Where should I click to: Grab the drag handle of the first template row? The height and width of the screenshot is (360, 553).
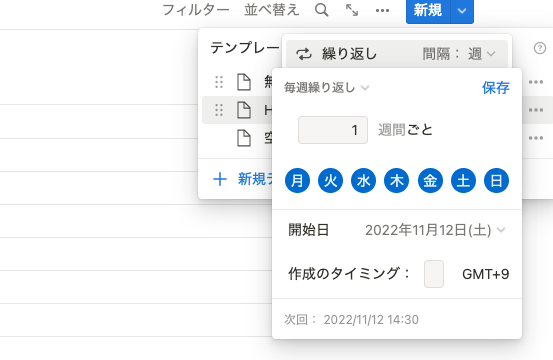coord(219,82)
